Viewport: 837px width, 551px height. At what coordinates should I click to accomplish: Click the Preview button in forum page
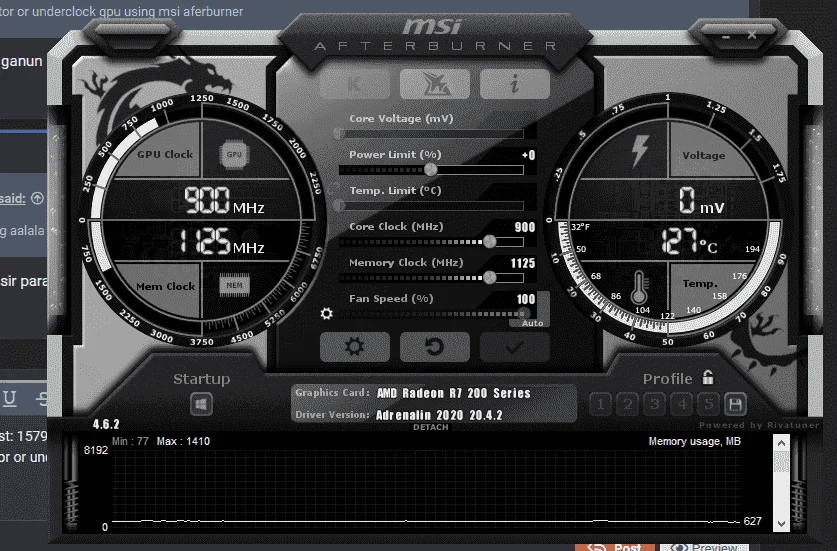[x=704, y=548]
